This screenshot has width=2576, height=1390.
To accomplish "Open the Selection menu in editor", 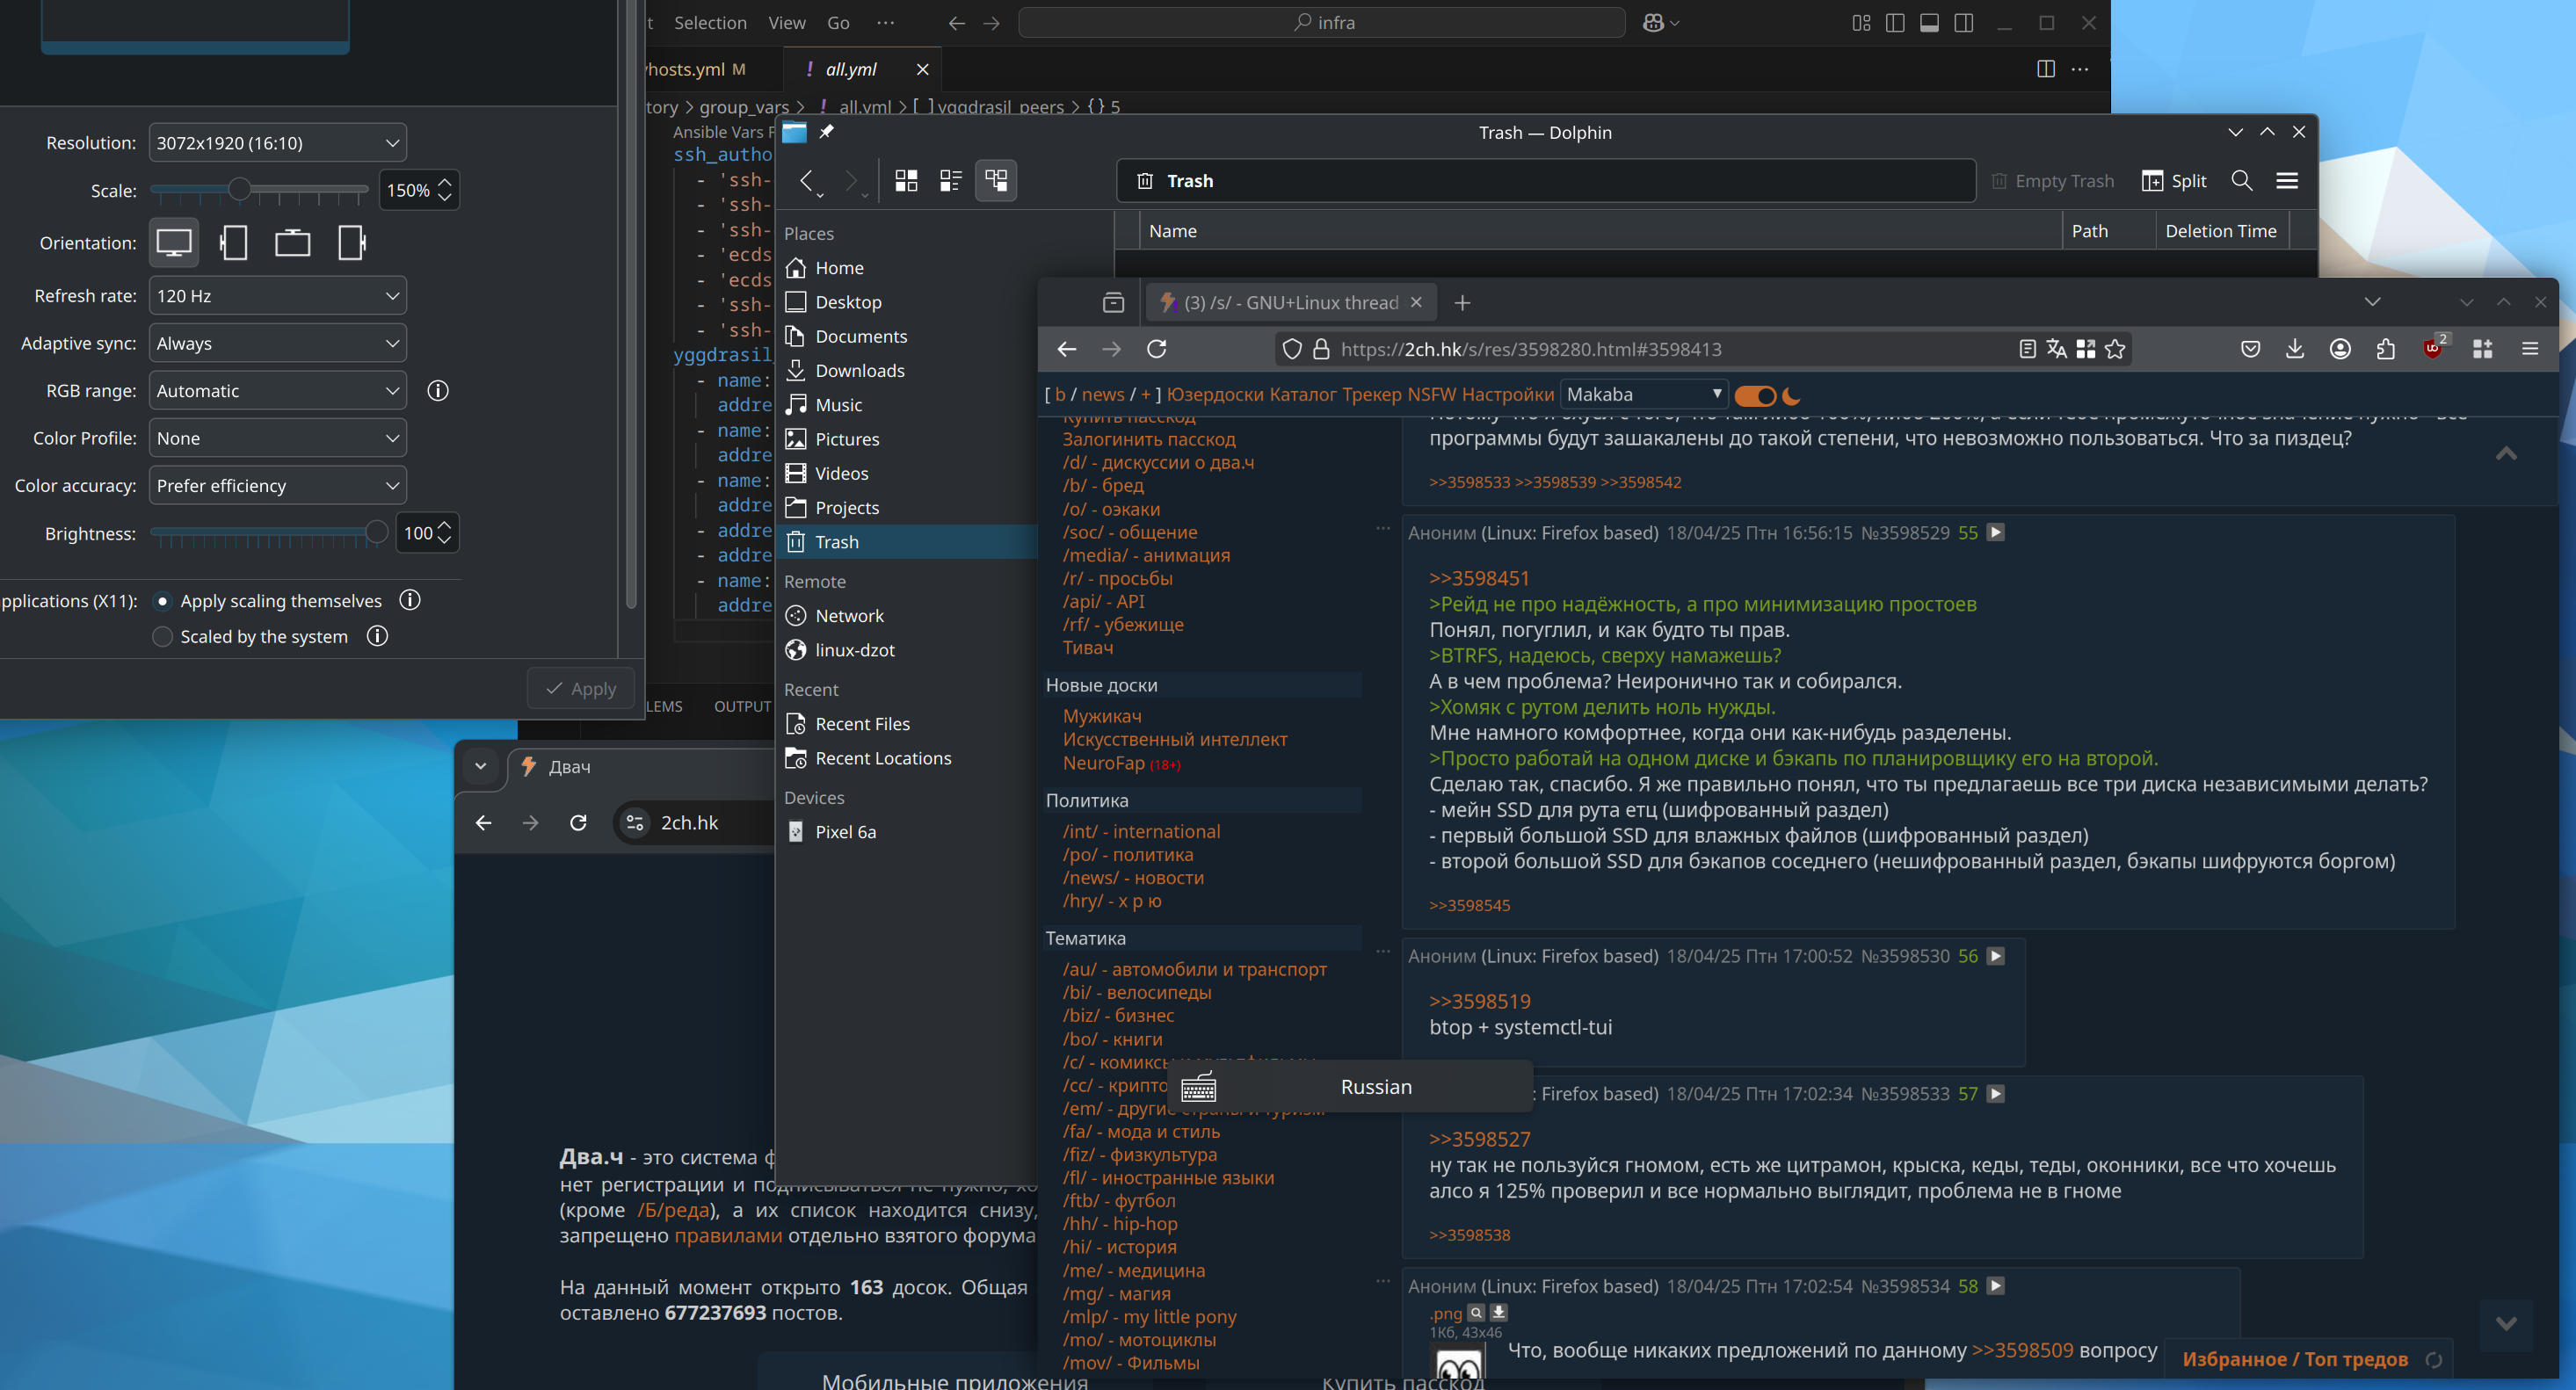I will [709, 23].
